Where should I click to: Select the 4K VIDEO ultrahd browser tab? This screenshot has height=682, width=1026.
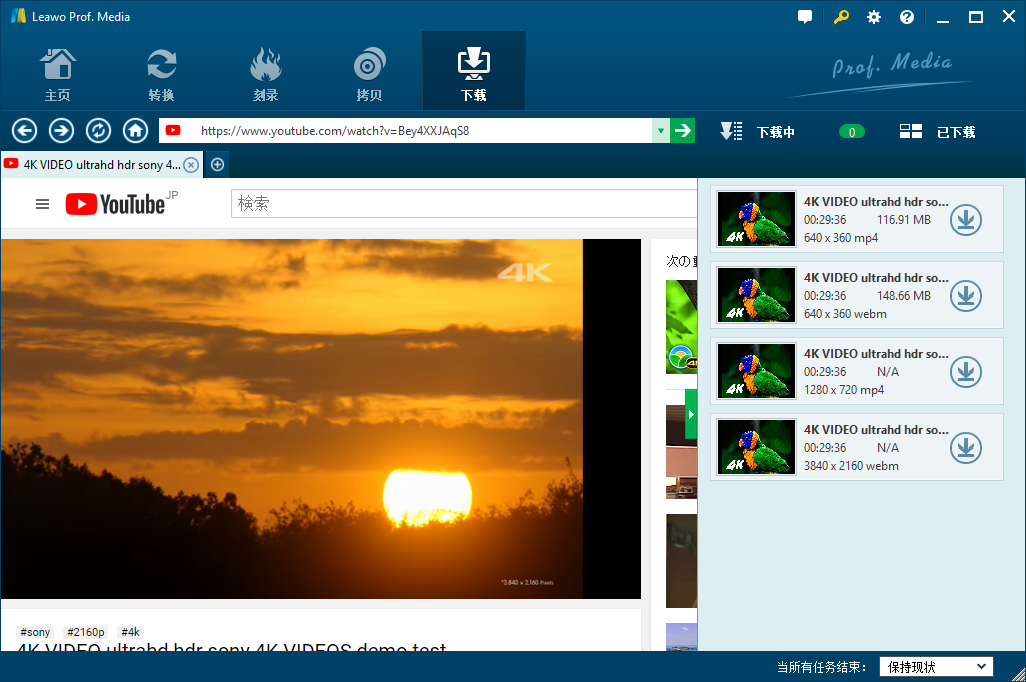101,164
